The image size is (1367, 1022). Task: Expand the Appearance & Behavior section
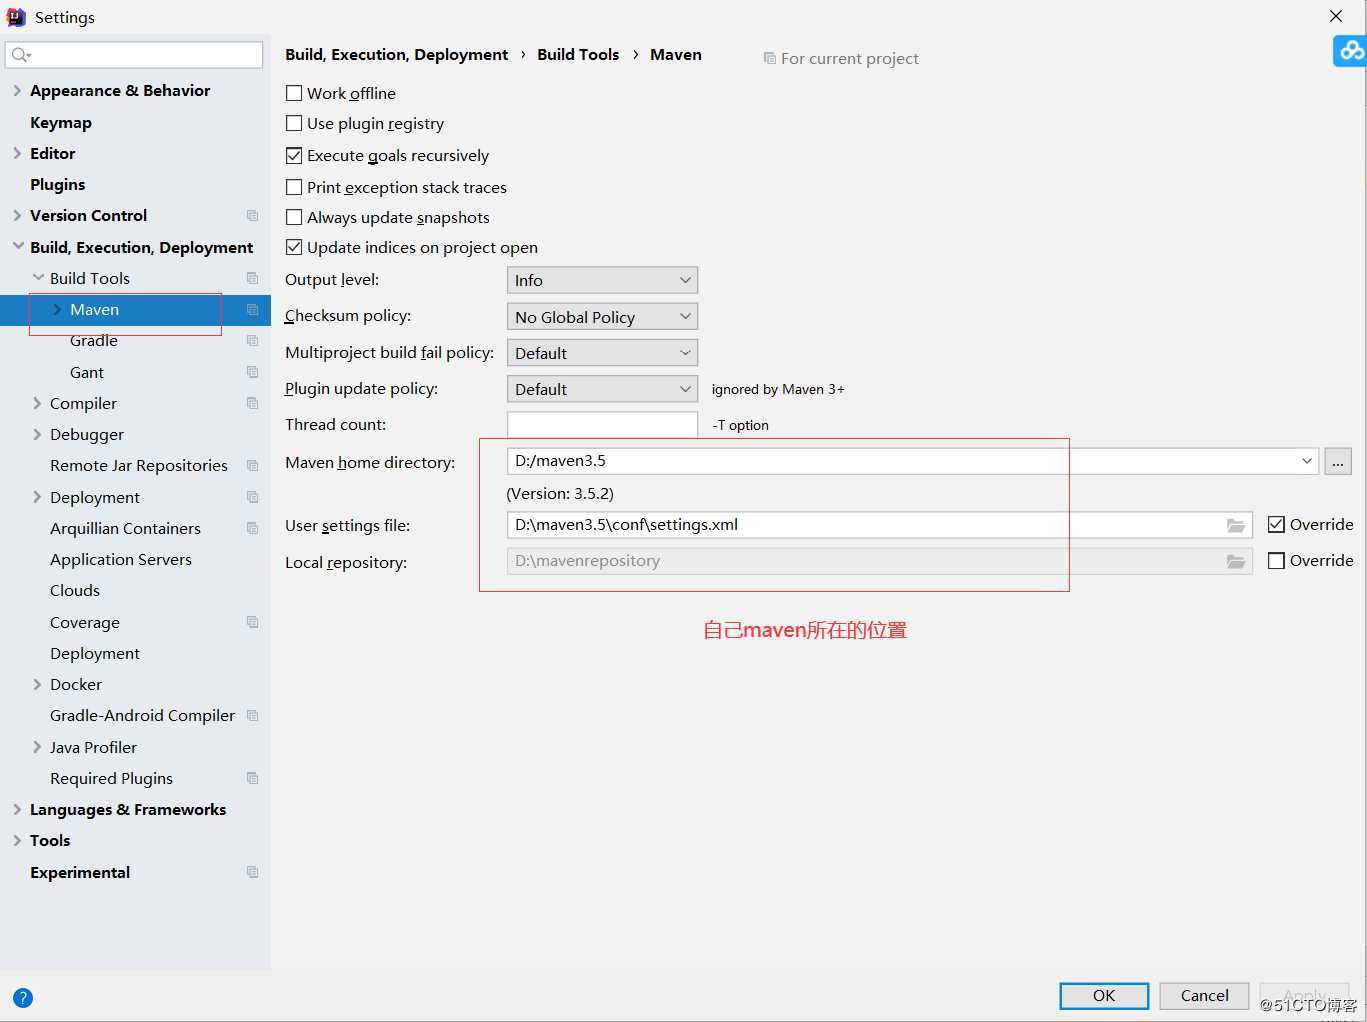point(17,90)
